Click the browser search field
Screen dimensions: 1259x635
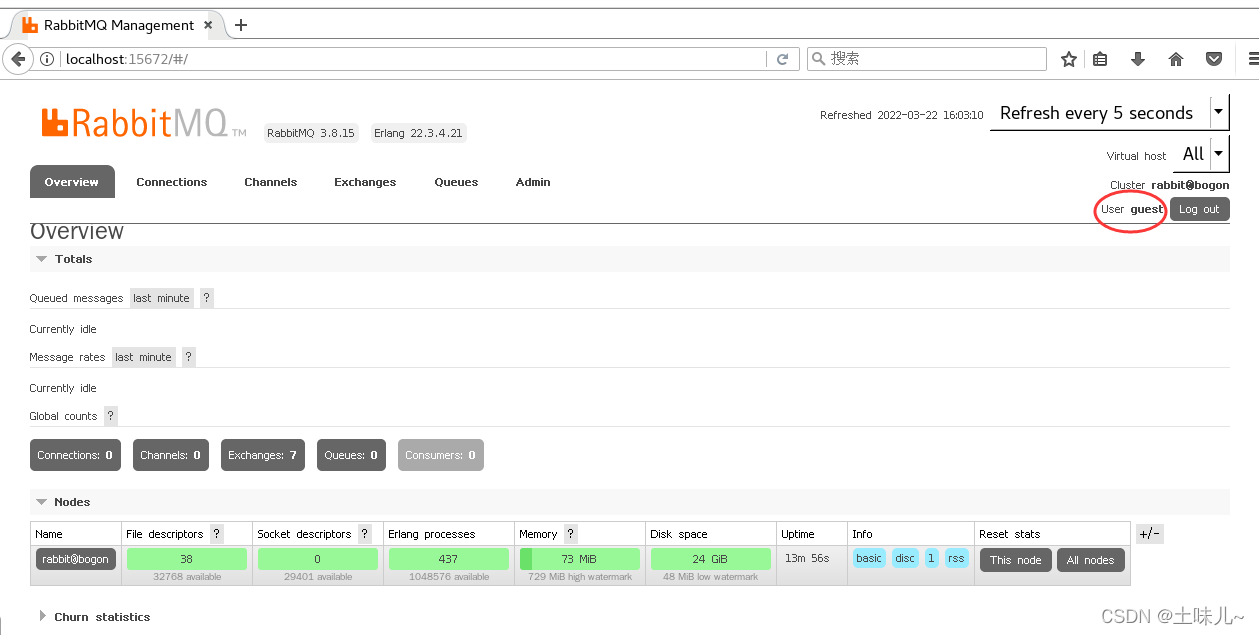click(x=927, y=59)
